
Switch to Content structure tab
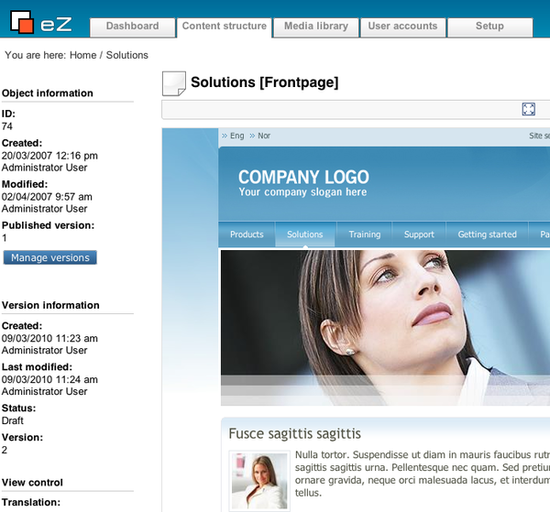click(x=224, y=27)
